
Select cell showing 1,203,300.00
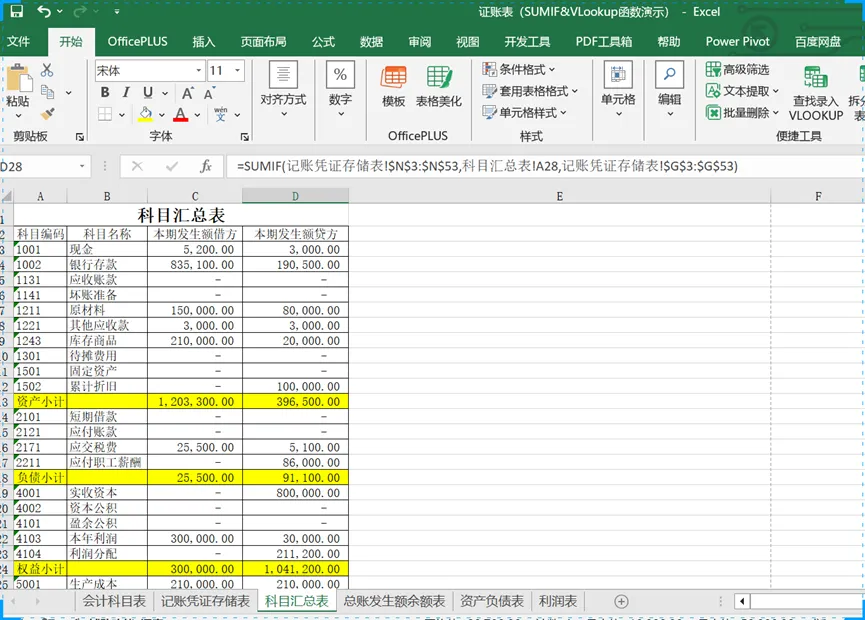pos(195,402)
